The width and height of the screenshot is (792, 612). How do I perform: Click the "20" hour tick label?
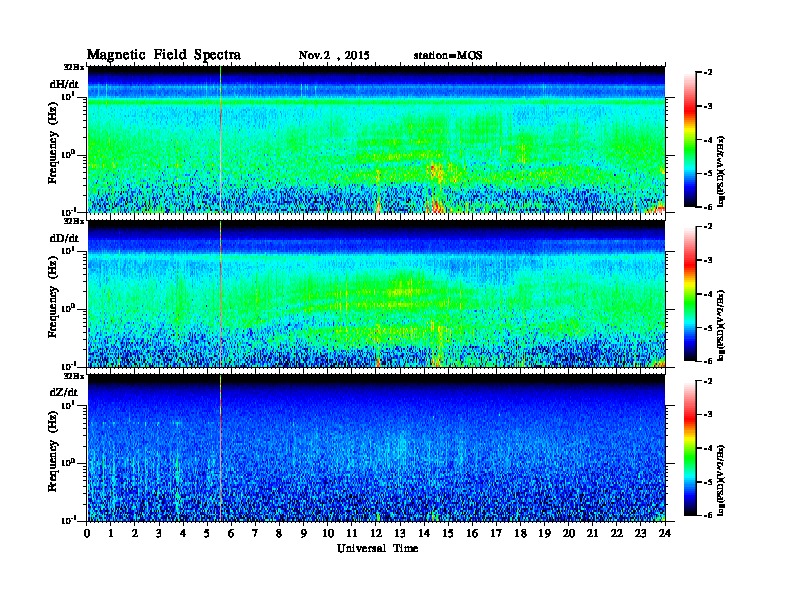[569, 534]
